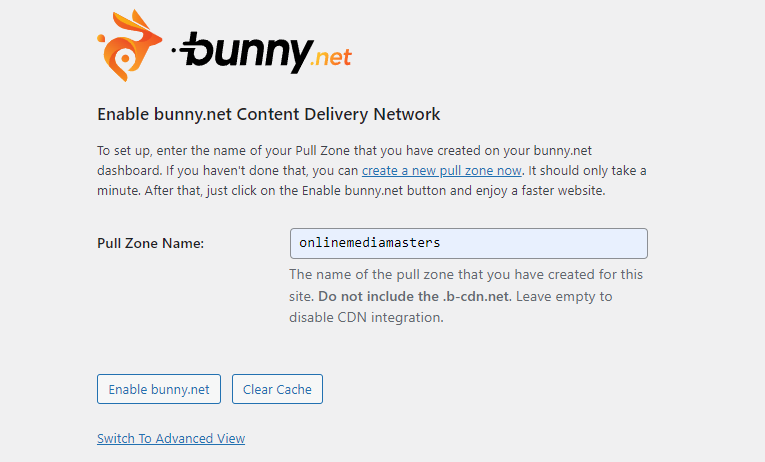This screenshot has height=462, width=765.
Task: Click the word dashboard in the intro text
Action: click(129, 171)
